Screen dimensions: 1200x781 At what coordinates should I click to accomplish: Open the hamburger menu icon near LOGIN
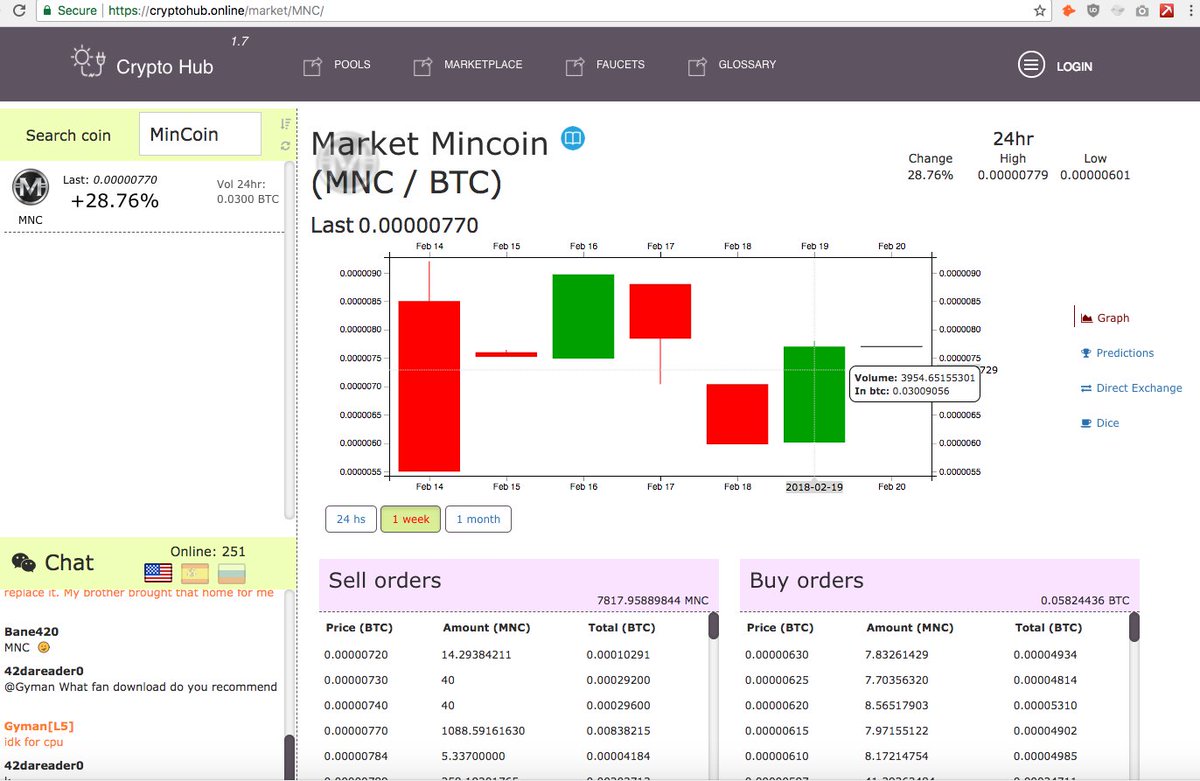[1031, 66]
